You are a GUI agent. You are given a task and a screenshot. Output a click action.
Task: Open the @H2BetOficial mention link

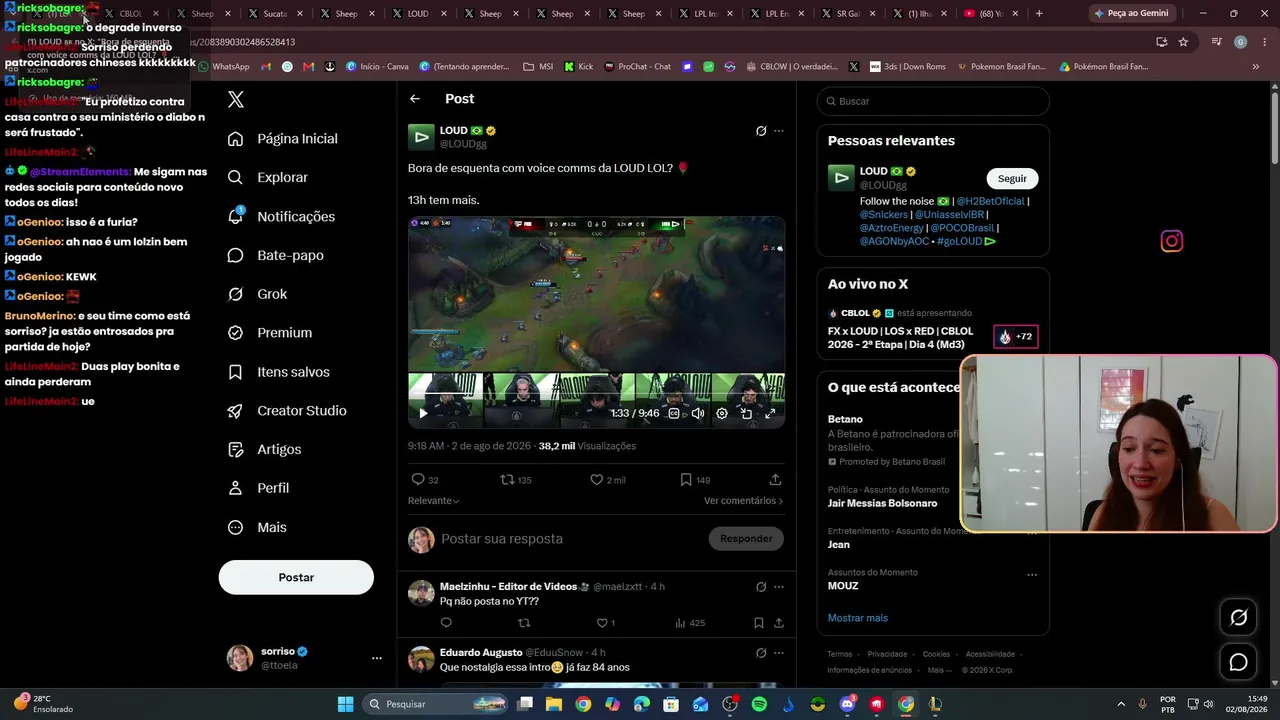[x=990, y=201]
